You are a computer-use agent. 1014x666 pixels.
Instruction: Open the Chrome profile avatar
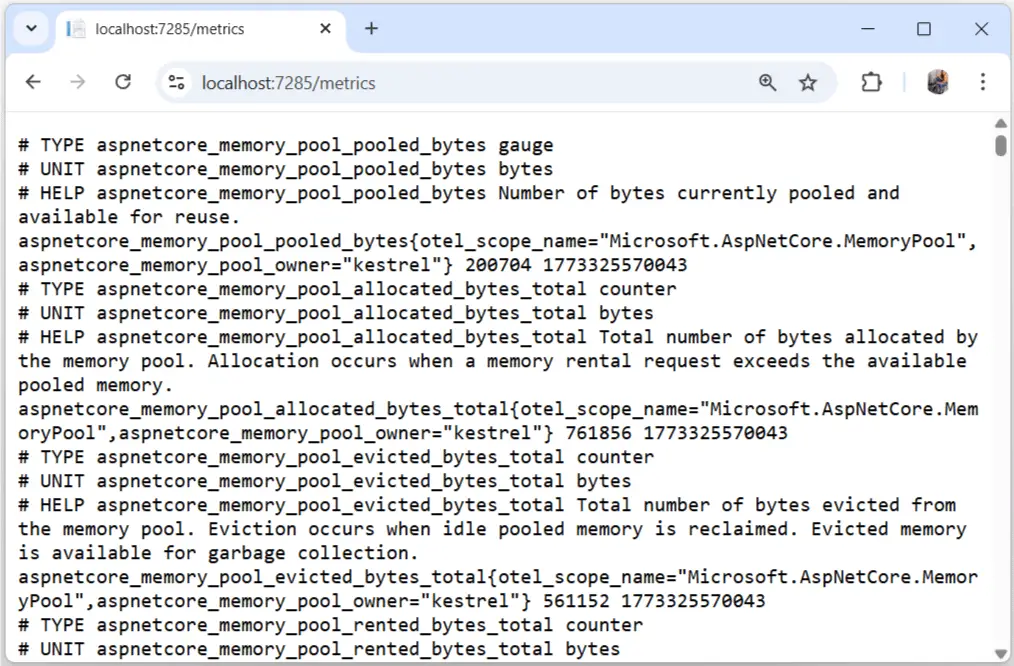pyautogui.click(x=938, y=83)
